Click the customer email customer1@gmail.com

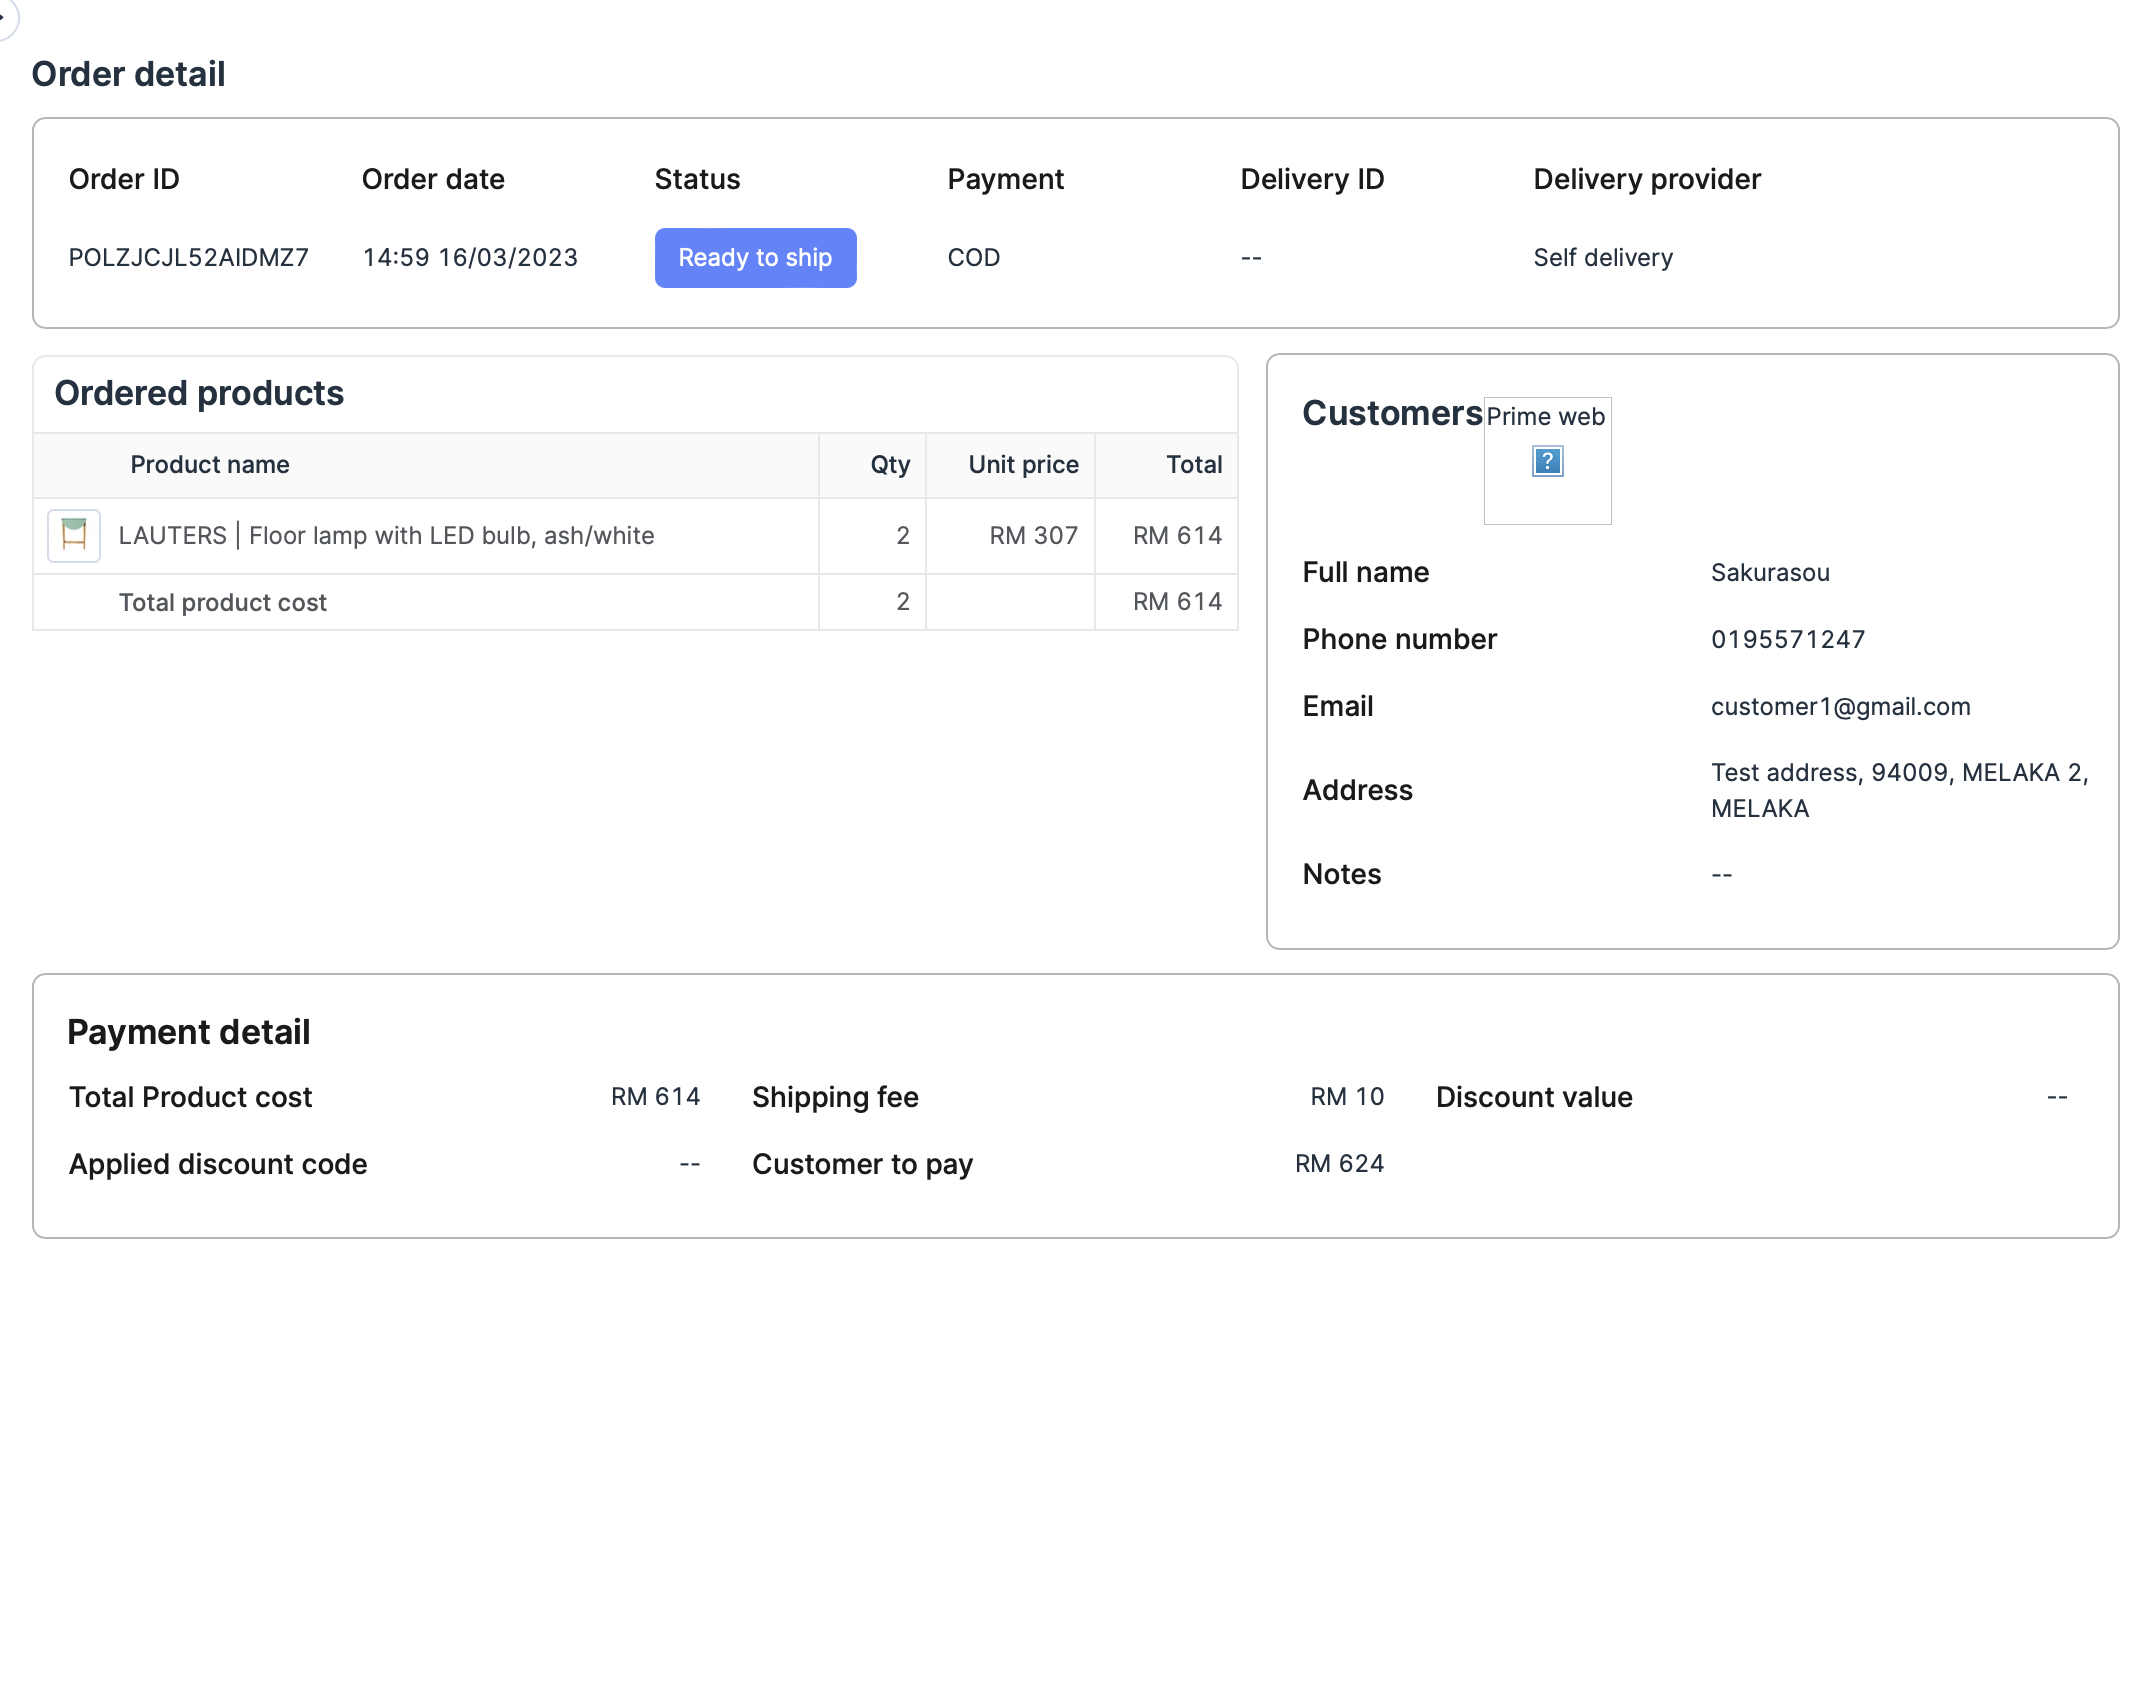pos(1840,706)
